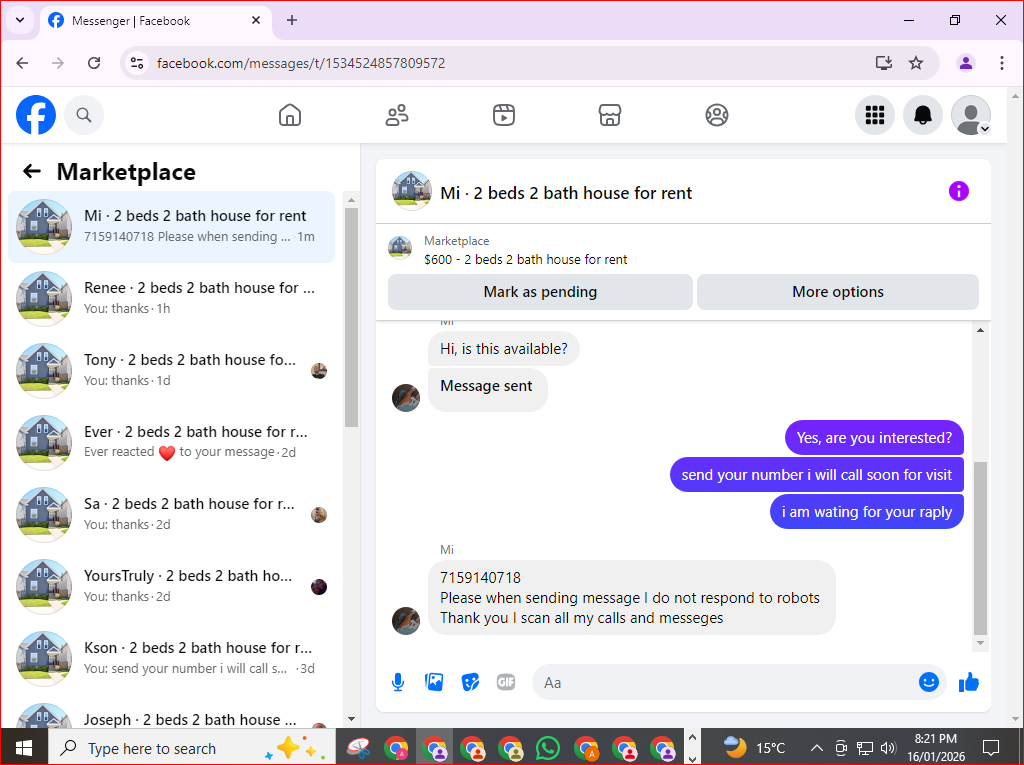Click the install app icon in address bar
Viewport: 1024px width, 765px height.
[884, 63]
